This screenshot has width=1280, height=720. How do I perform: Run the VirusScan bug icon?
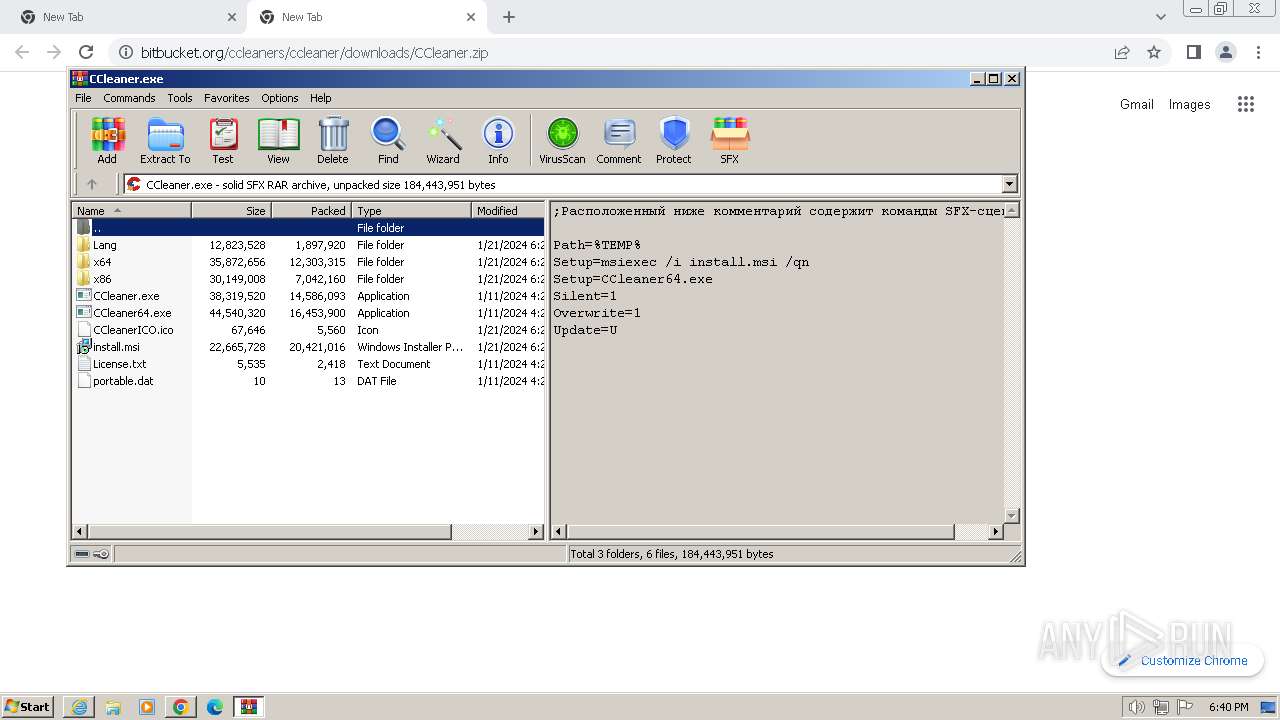(562, 141)
